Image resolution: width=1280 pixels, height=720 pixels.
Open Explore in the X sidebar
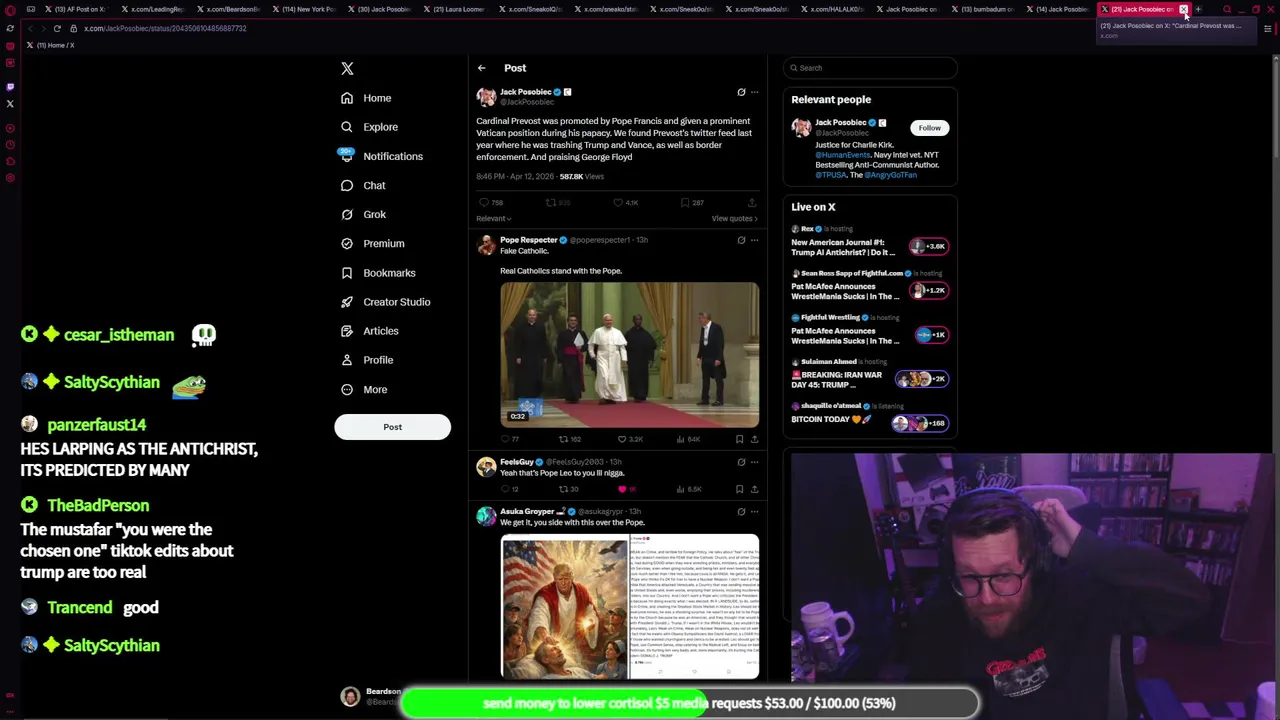(x=369, y=127)
